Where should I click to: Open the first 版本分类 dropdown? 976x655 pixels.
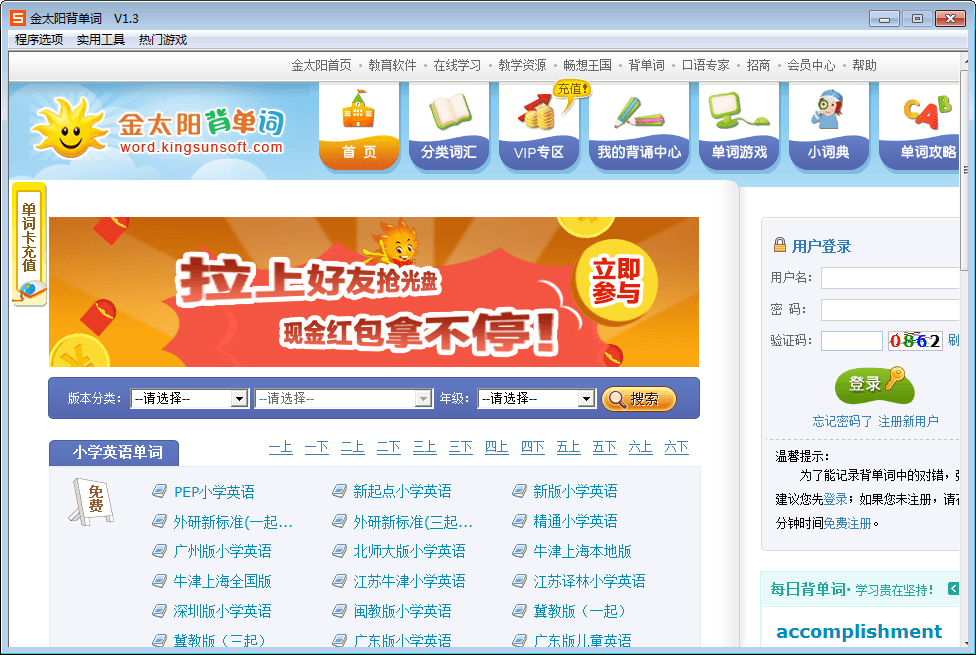point(189,398)
